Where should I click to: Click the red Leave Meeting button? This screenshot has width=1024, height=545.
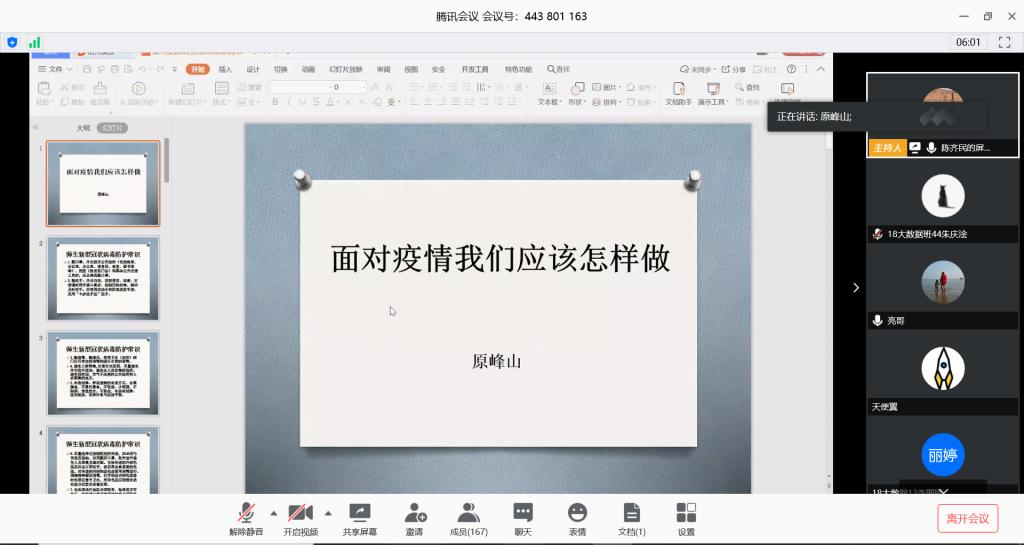pyautogui.click(x=967, y=518)
